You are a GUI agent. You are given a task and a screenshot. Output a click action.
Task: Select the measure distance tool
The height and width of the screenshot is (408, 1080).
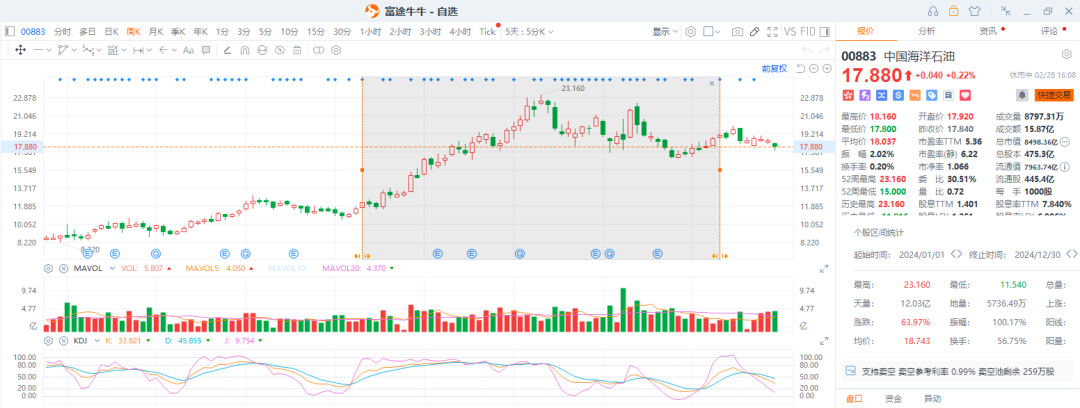tap(138, 50)
